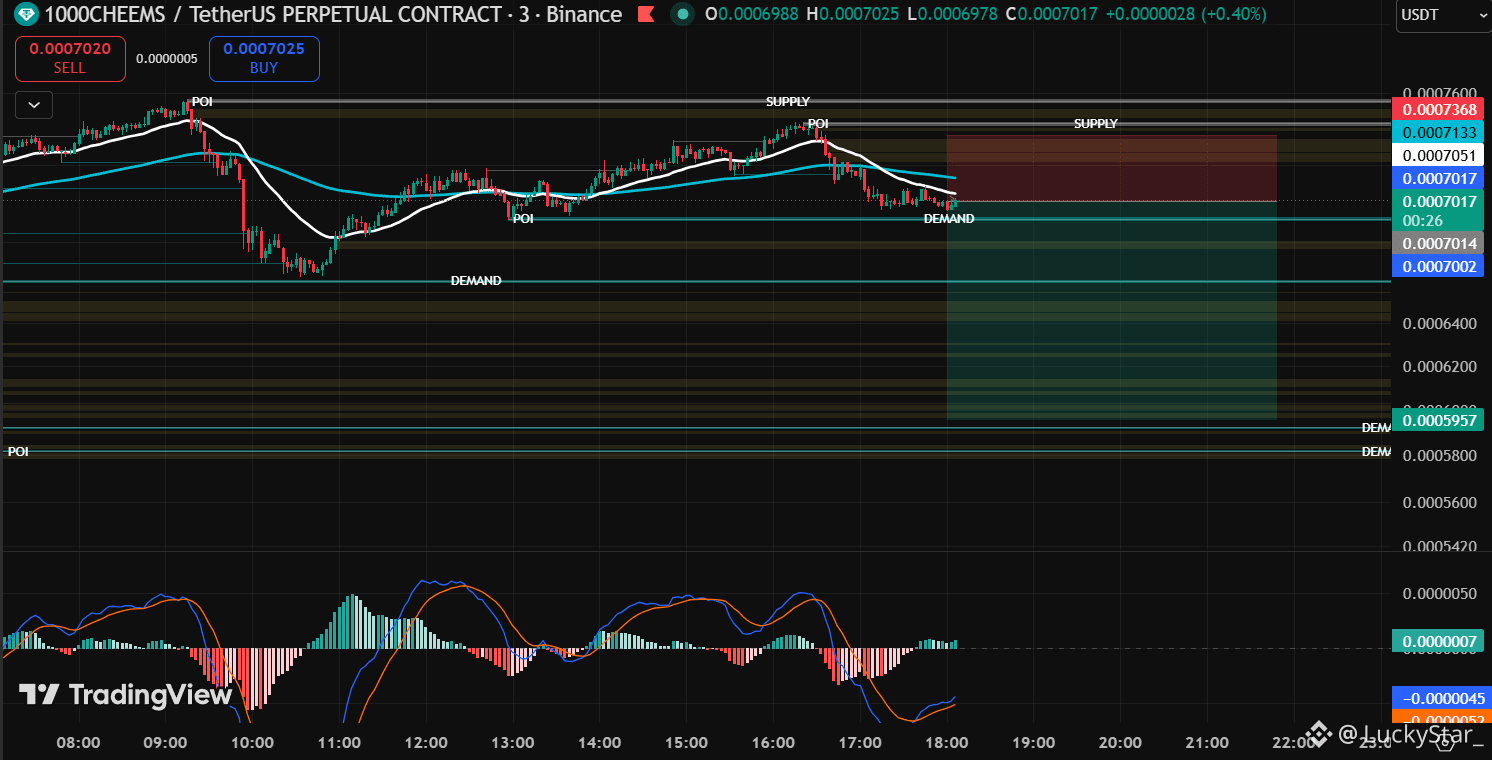Click the white 0.0007051 price label
The height and width of the screenshot is (760, 1492).
(1439, 155)
